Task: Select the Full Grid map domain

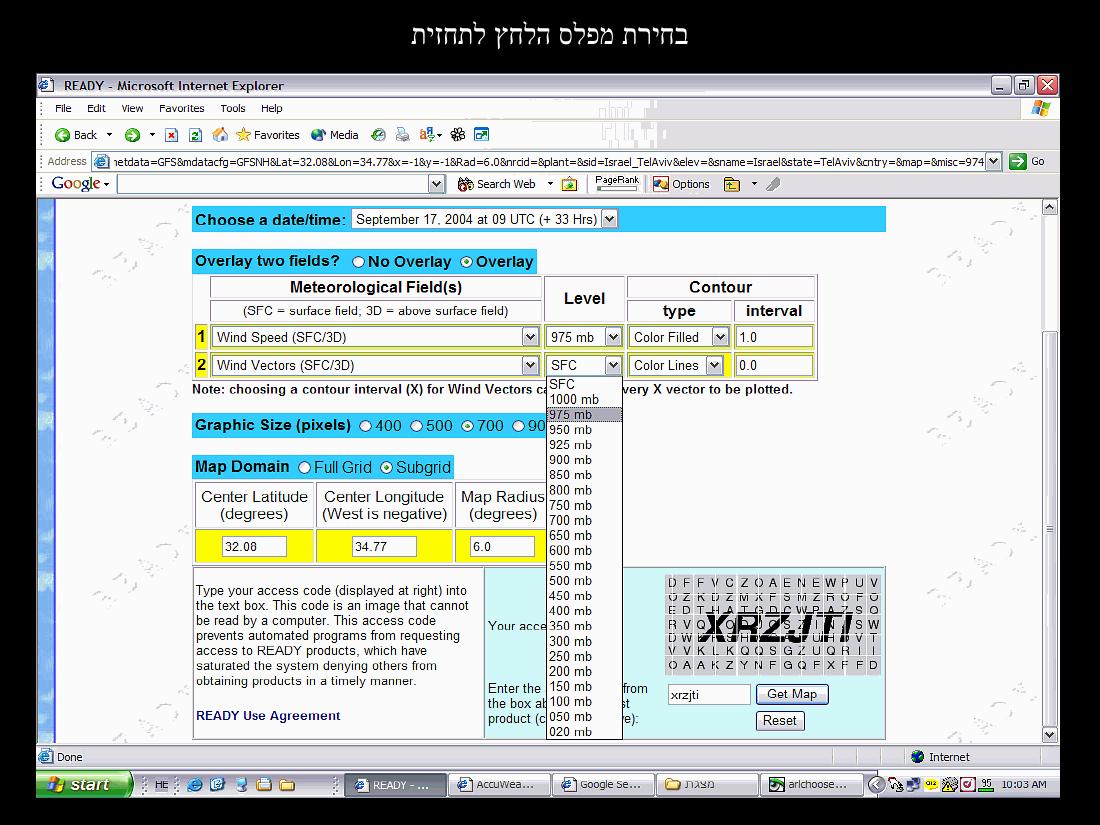Action: (x=304, y=467)
